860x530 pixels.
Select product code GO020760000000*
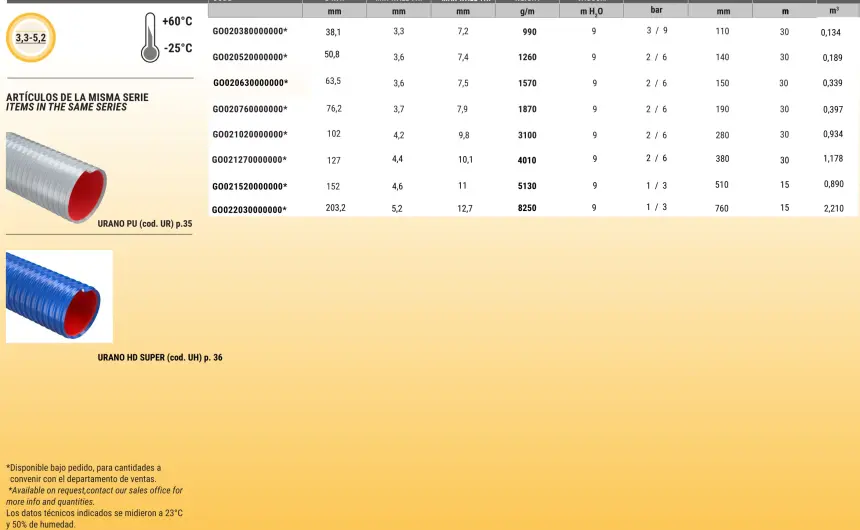click(250, 109)
